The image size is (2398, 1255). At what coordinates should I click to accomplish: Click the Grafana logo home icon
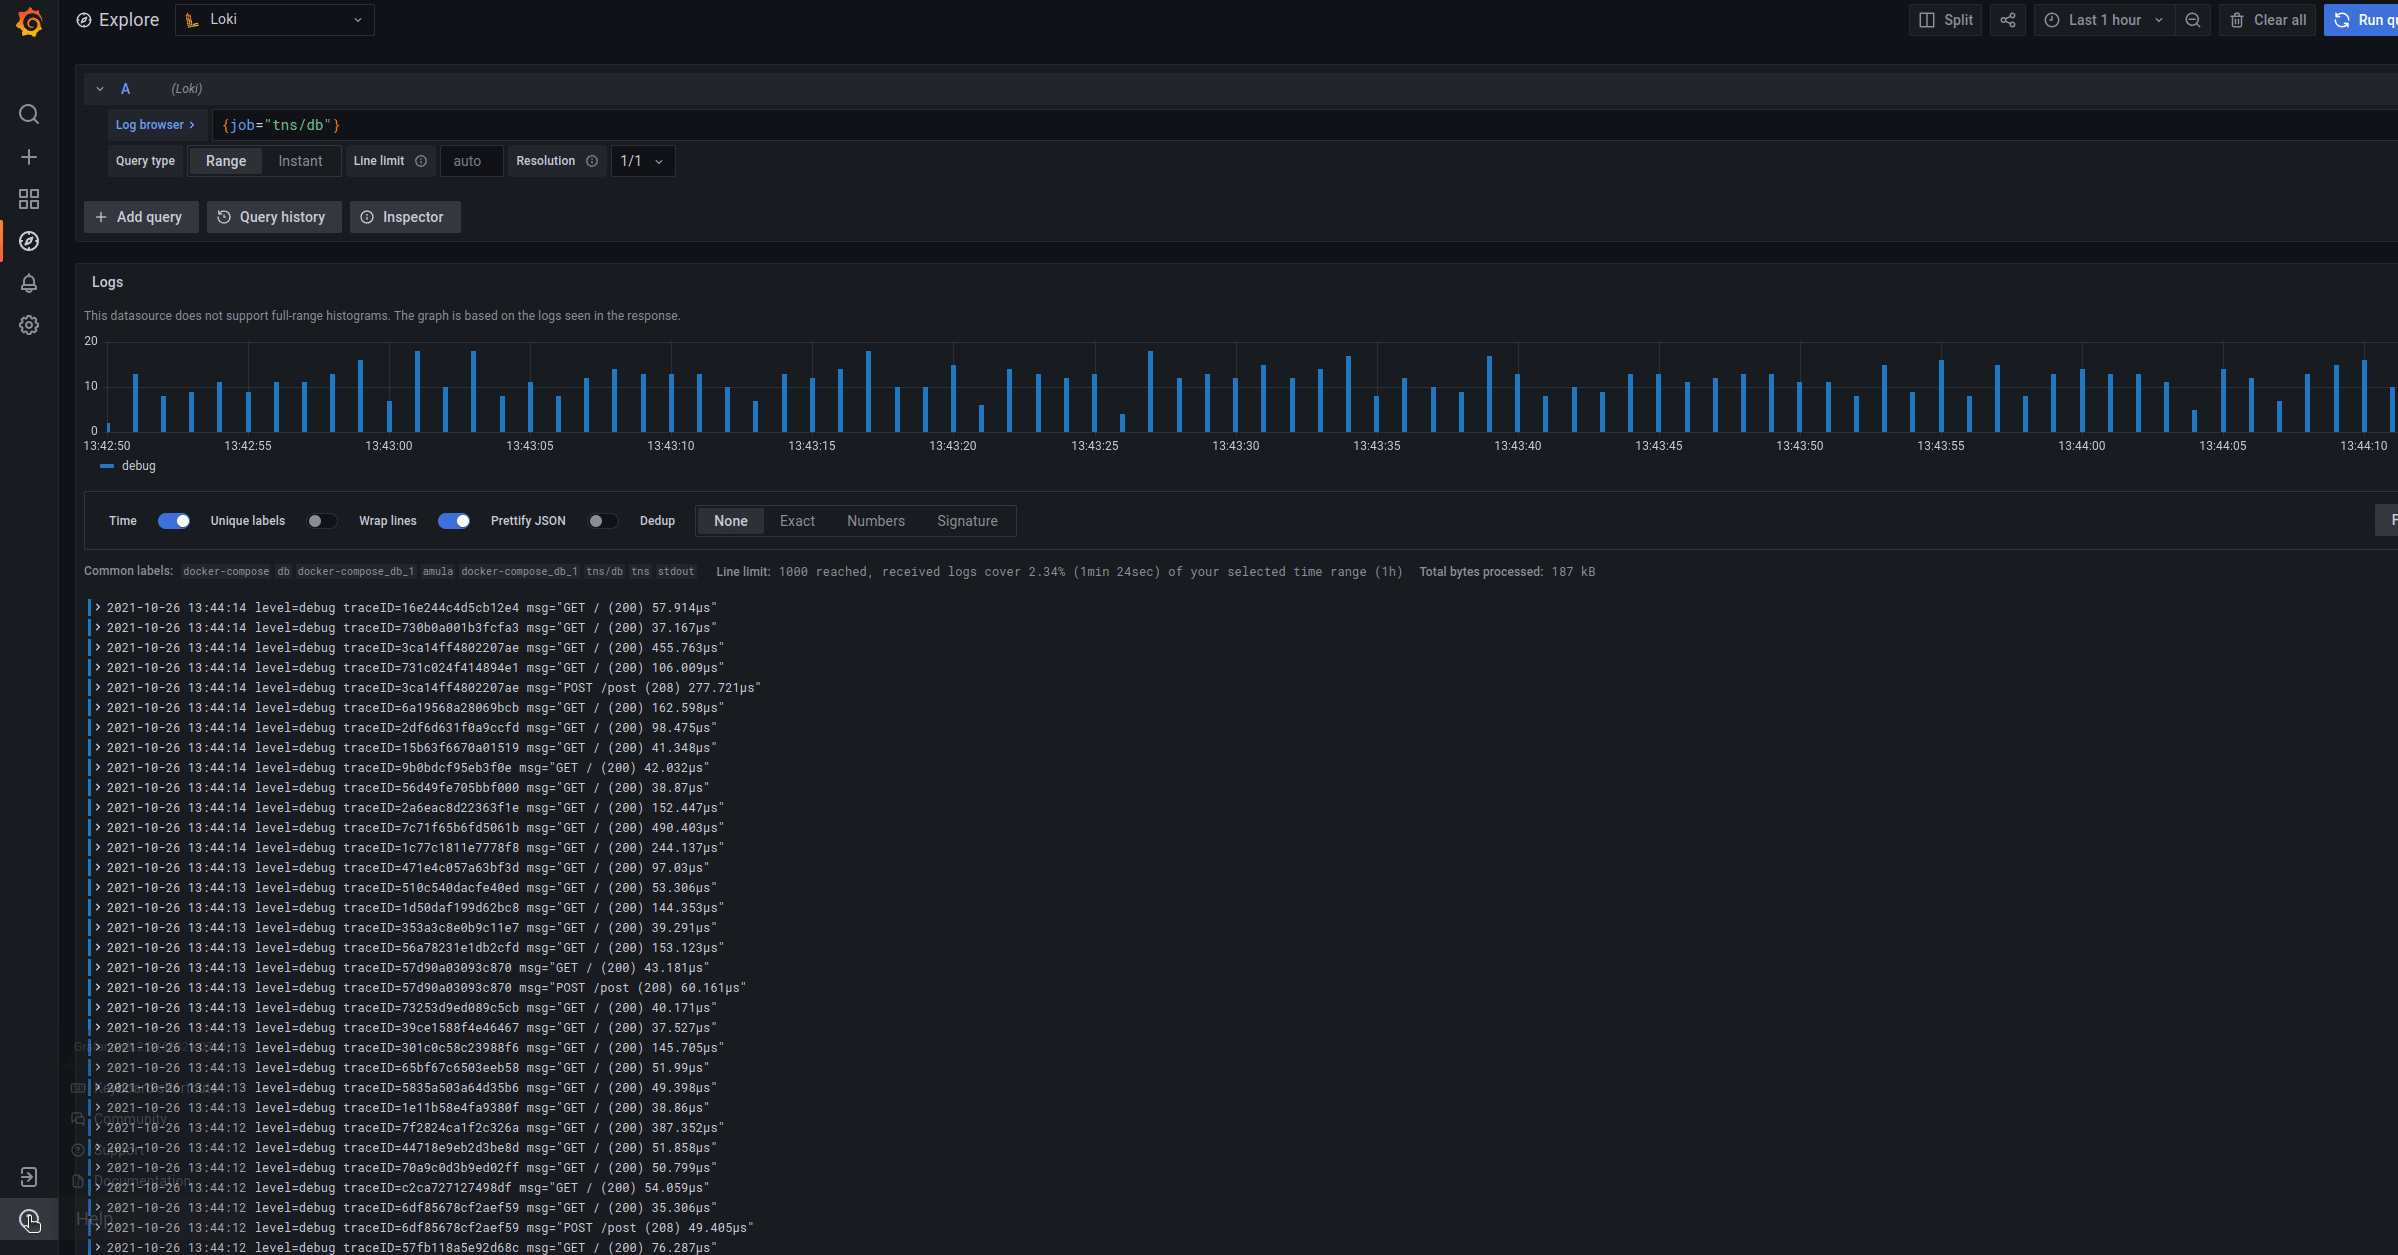point(29,21)
